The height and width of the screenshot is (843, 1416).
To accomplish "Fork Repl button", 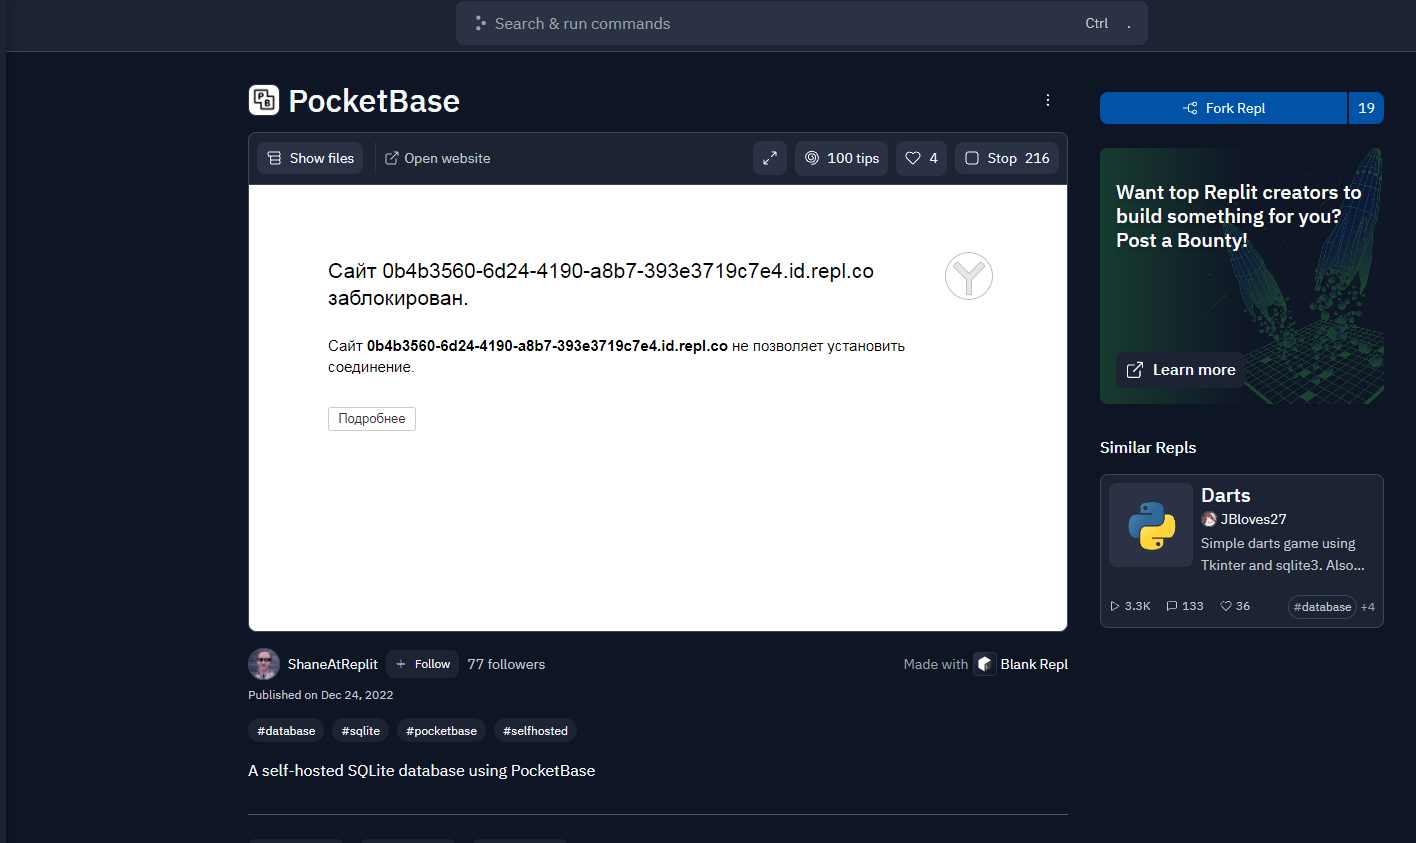I will (x=1224, y=108).
